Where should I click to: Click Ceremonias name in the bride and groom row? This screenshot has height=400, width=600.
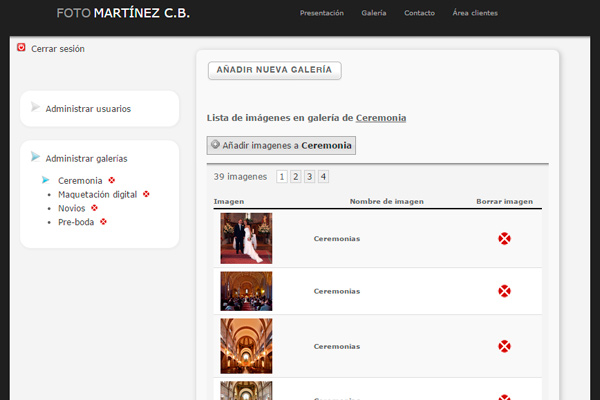337,239
